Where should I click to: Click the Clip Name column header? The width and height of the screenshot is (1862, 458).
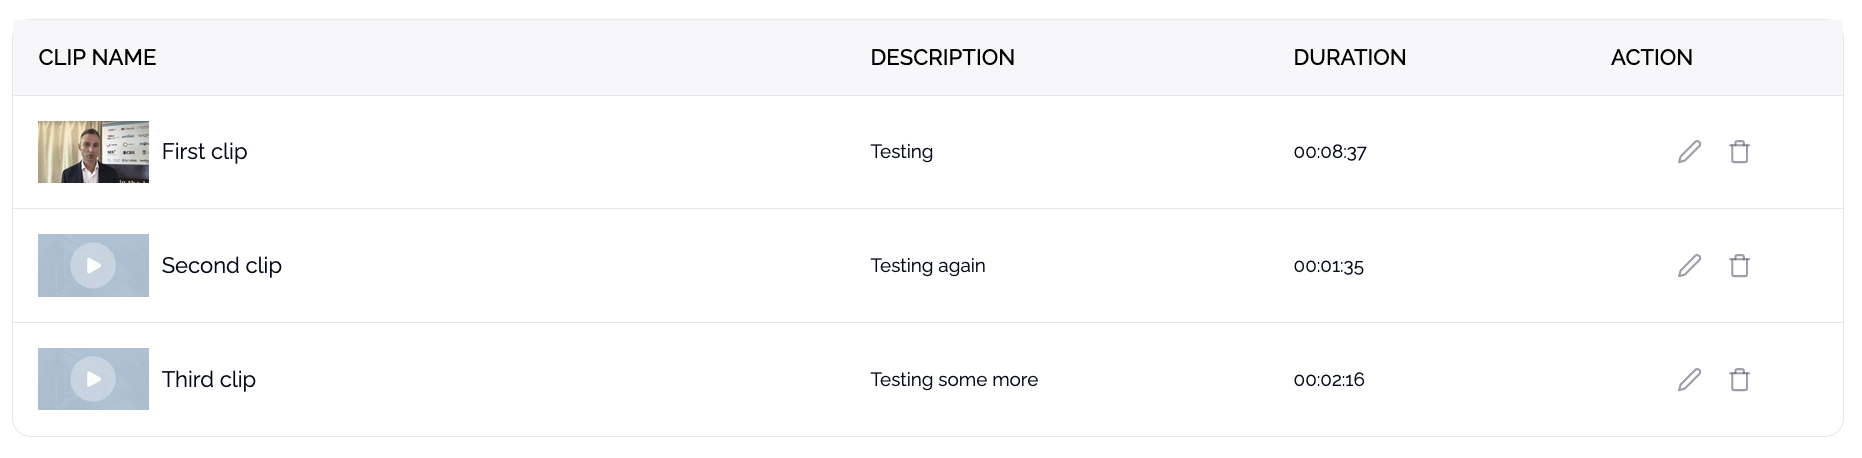97,58
